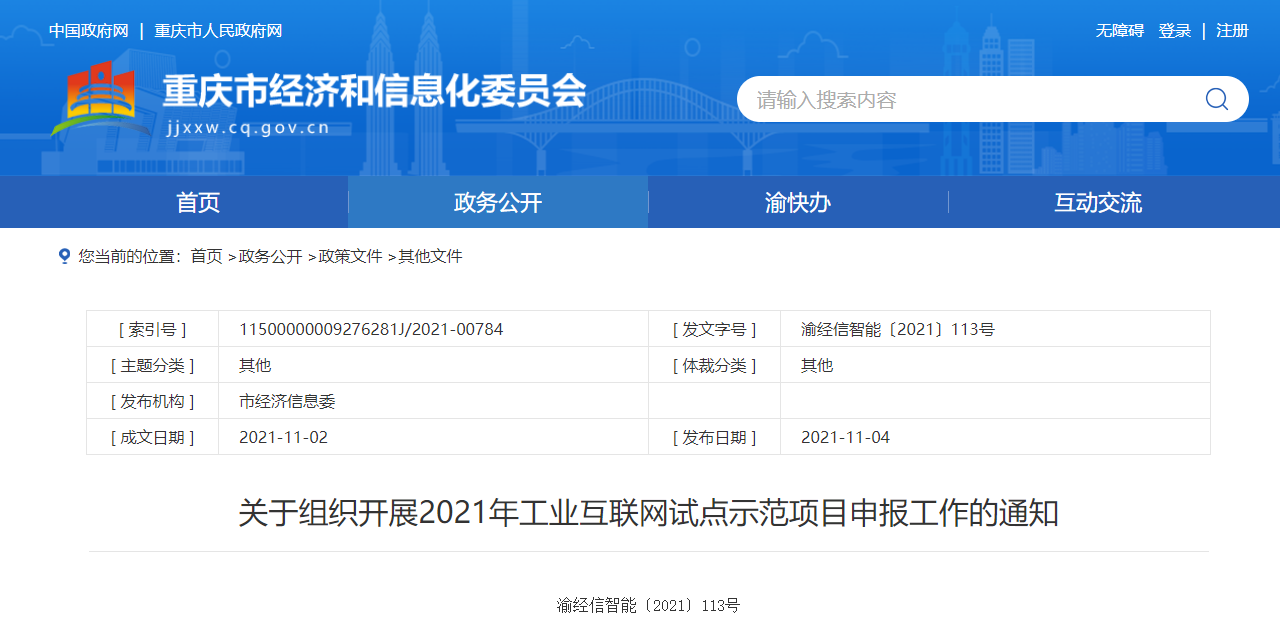Click the 重庆市经济和信息化委员会 site title

pos(374,92)
